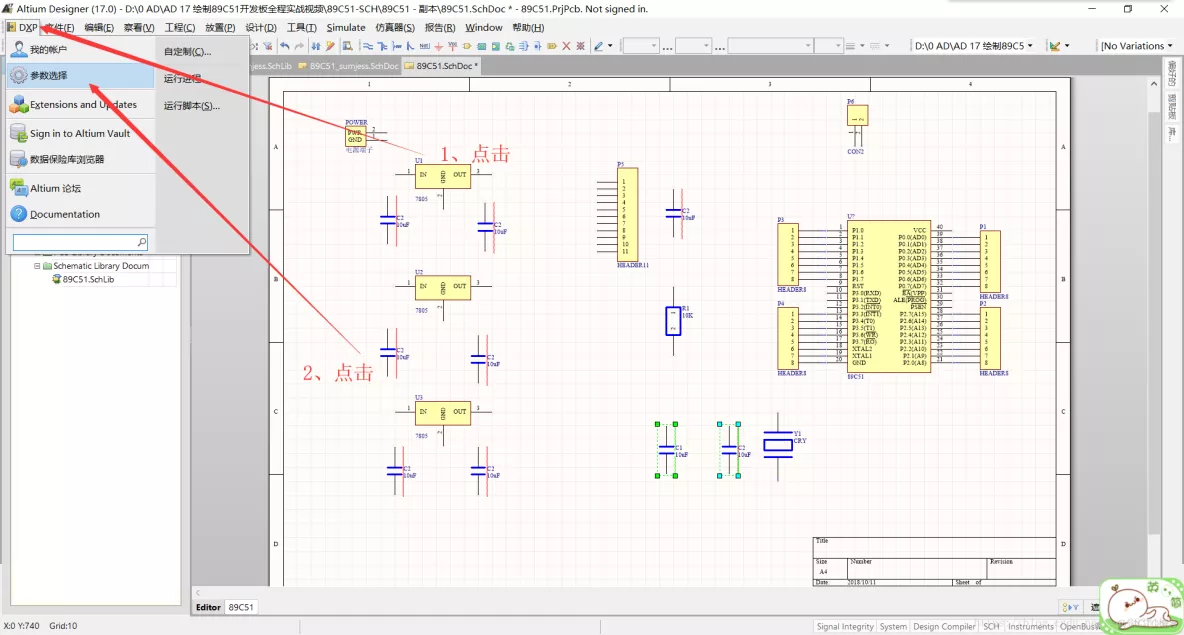
Task: Open Altium 论坛 forum entry
Action: tap(80, 188)
